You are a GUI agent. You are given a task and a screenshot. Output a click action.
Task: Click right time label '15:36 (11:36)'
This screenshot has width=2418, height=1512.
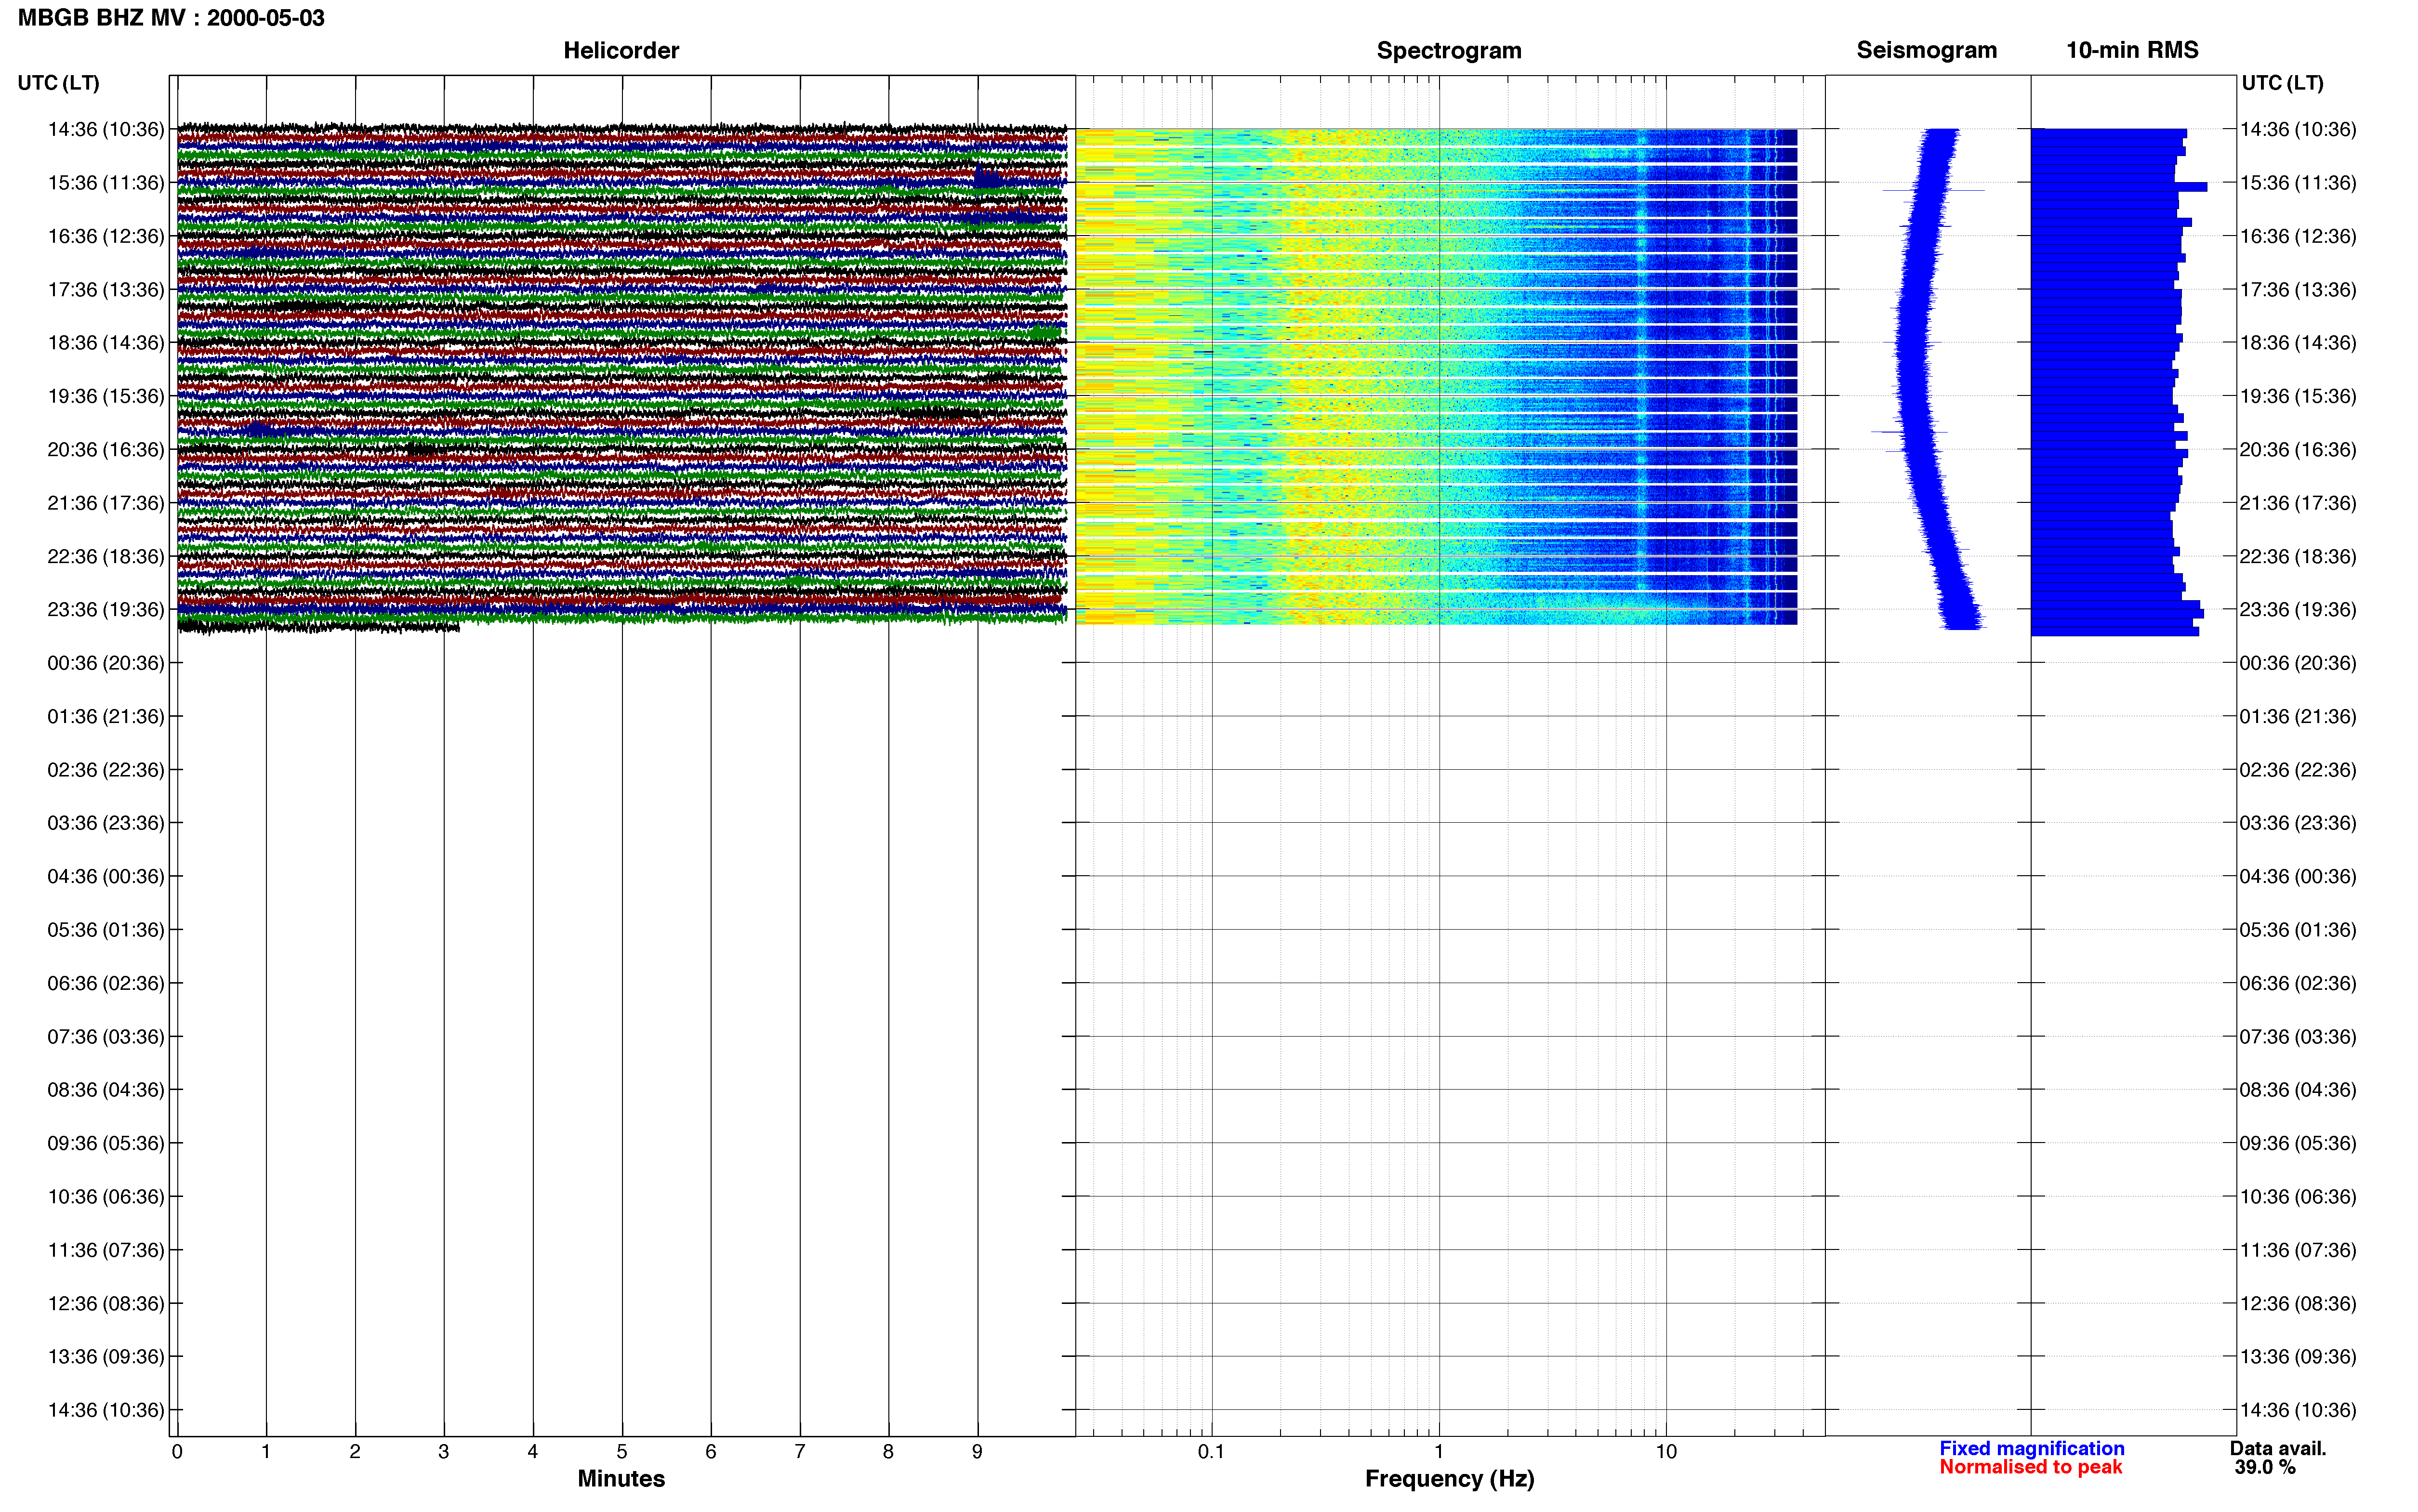tap(2298, 183)
